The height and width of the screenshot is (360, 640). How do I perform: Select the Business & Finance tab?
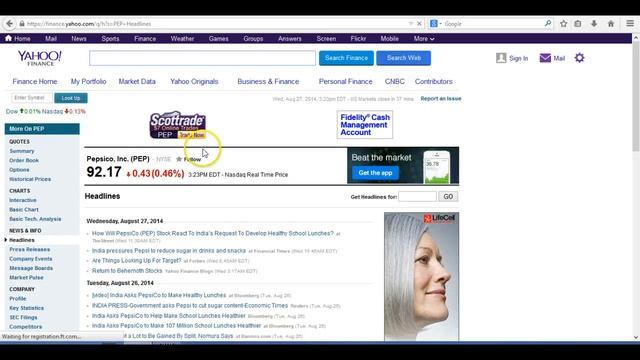(x=268, y=82)
